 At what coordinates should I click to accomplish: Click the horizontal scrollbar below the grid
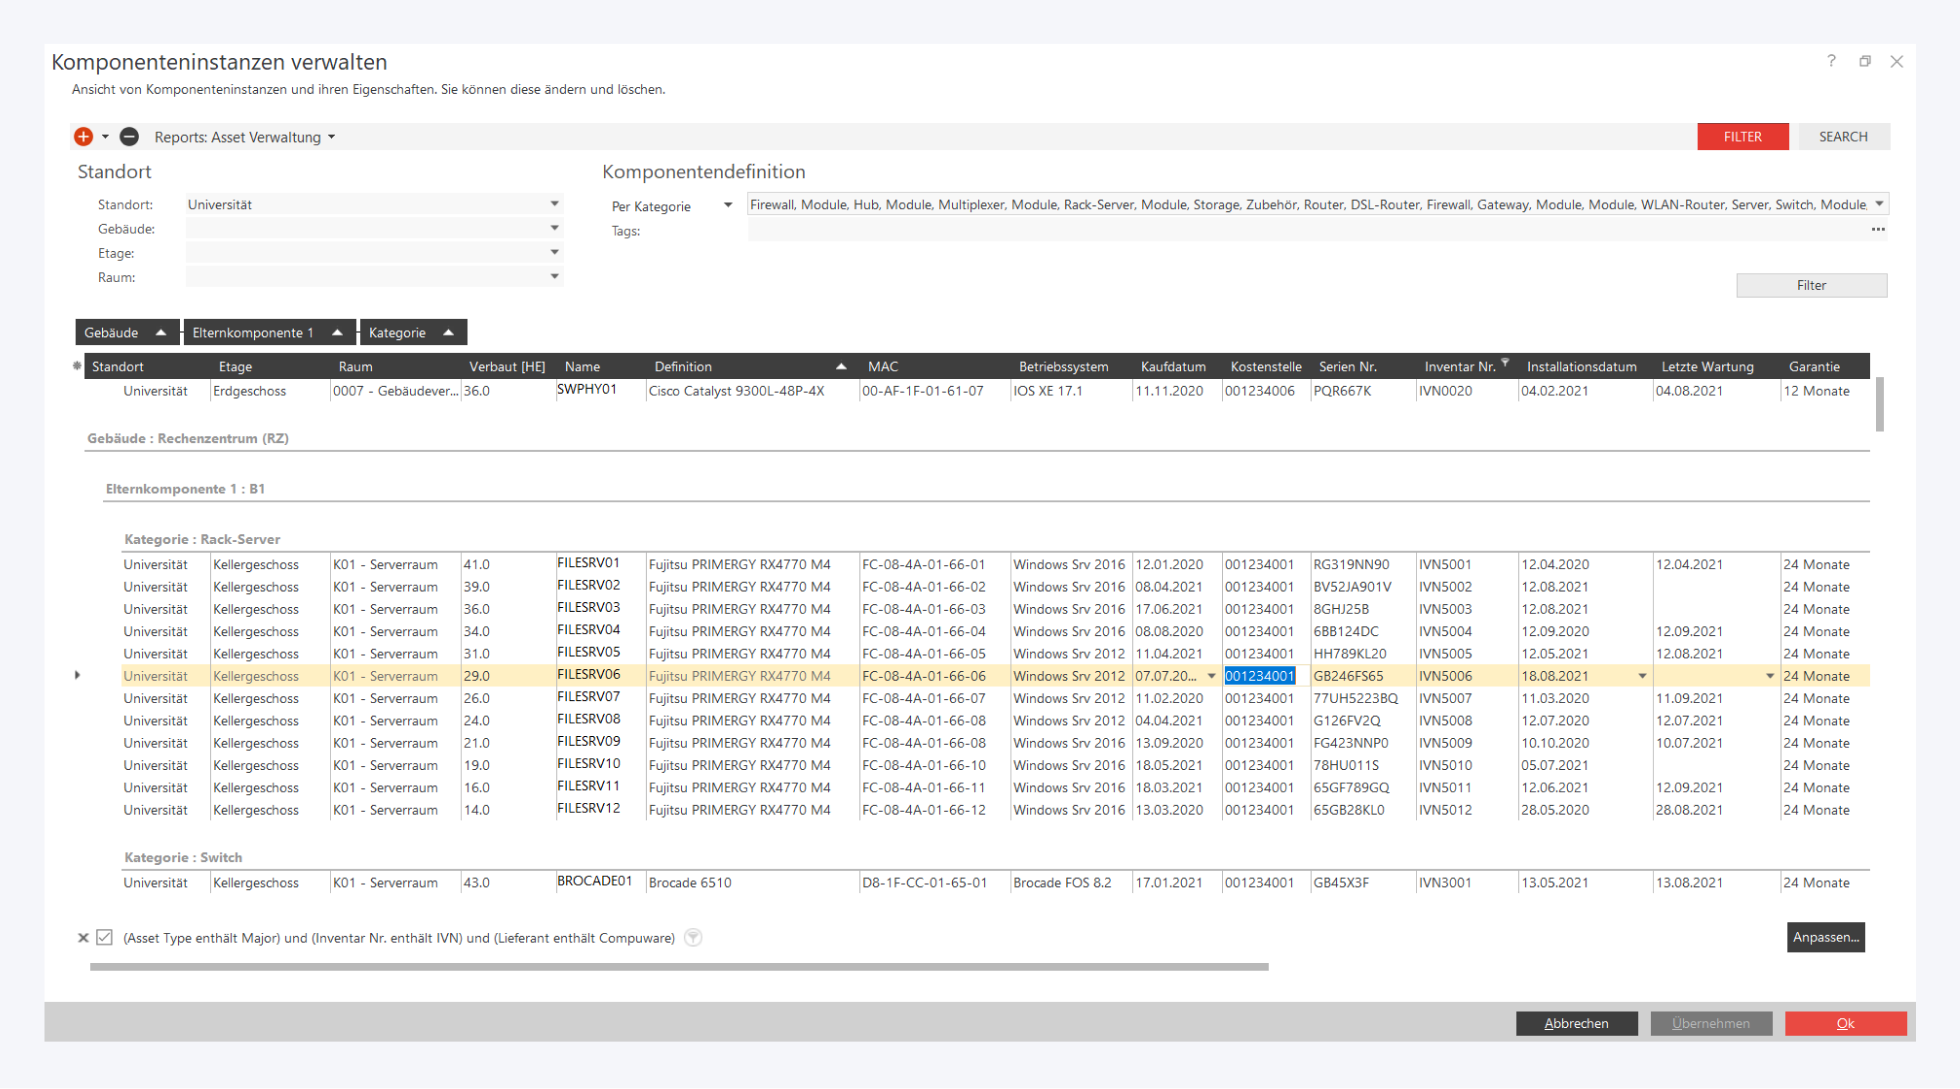coord(679,967)
